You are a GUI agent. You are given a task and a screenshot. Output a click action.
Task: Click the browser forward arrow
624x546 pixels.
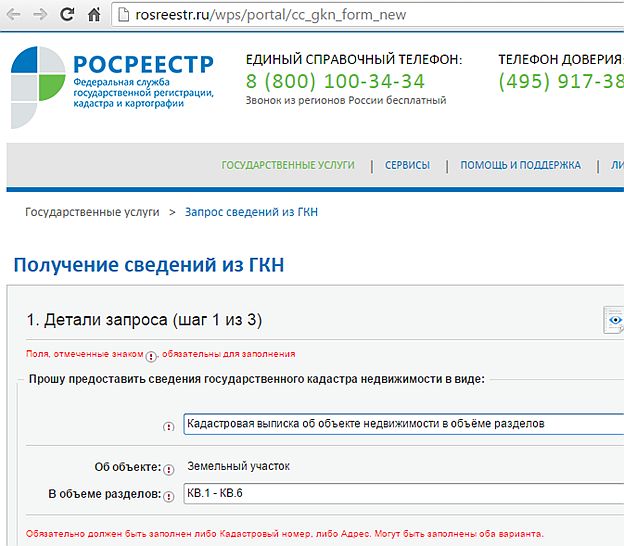click(x=39, y=15)
